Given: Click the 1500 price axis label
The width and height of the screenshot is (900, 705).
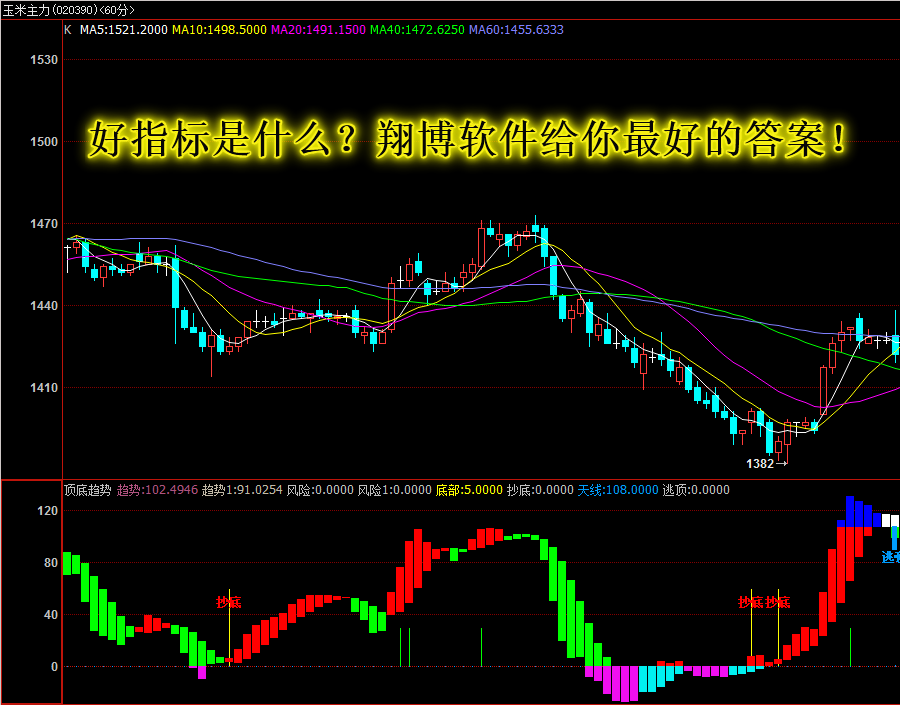Looking at the screenshot, I should [x=44, y=142].
